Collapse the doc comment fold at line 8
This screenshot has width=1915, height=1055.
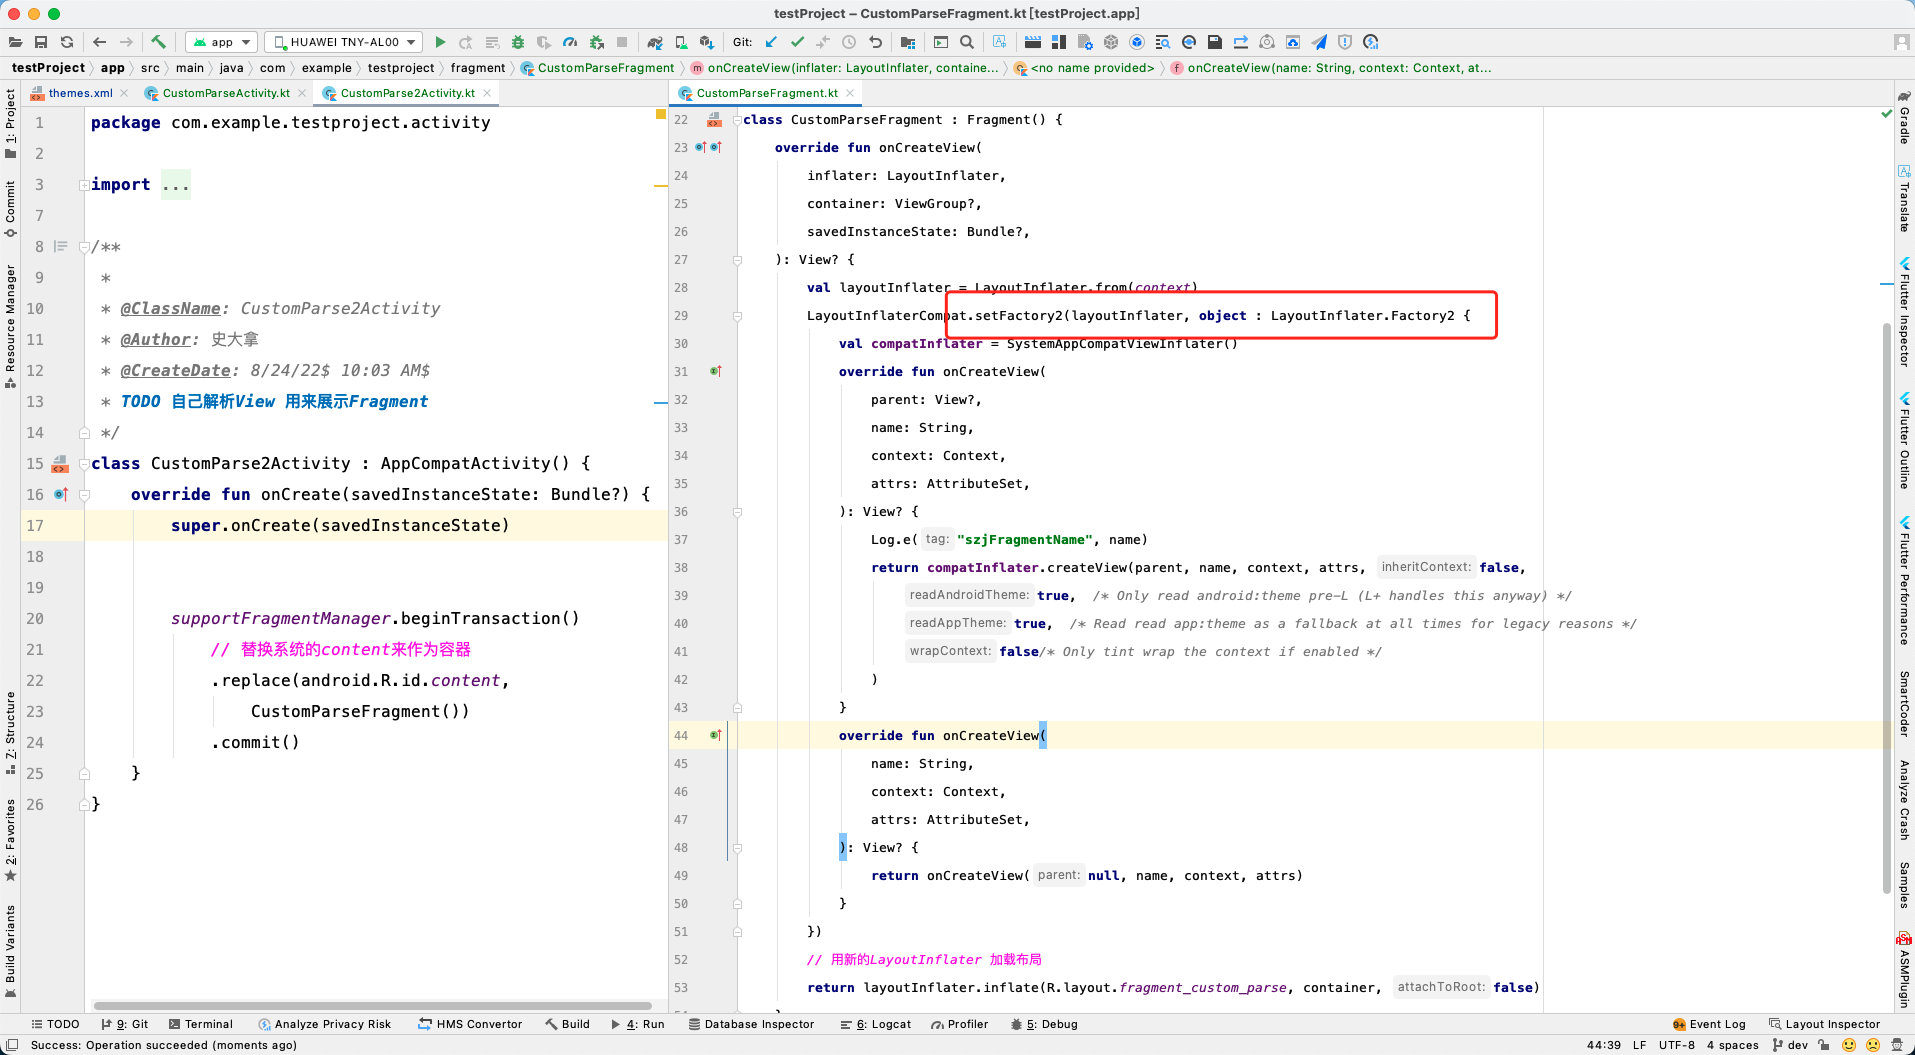point(84,247)
